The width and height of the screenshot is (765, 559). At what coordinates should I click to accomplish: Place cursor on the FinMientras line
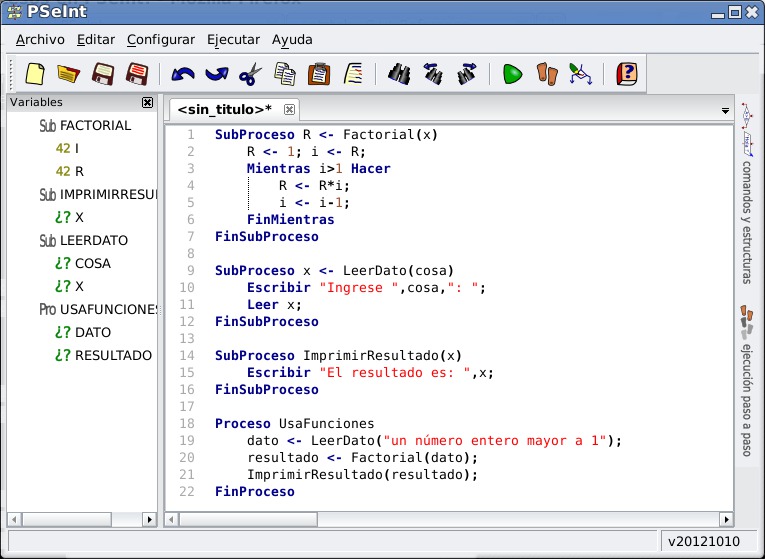290,220
